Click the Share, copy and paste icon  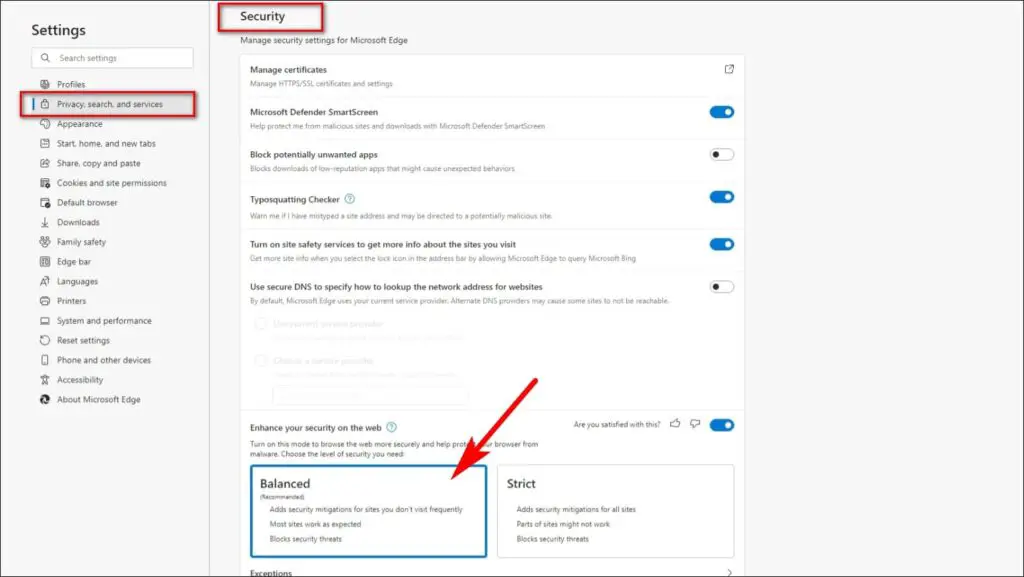point(45,163)
